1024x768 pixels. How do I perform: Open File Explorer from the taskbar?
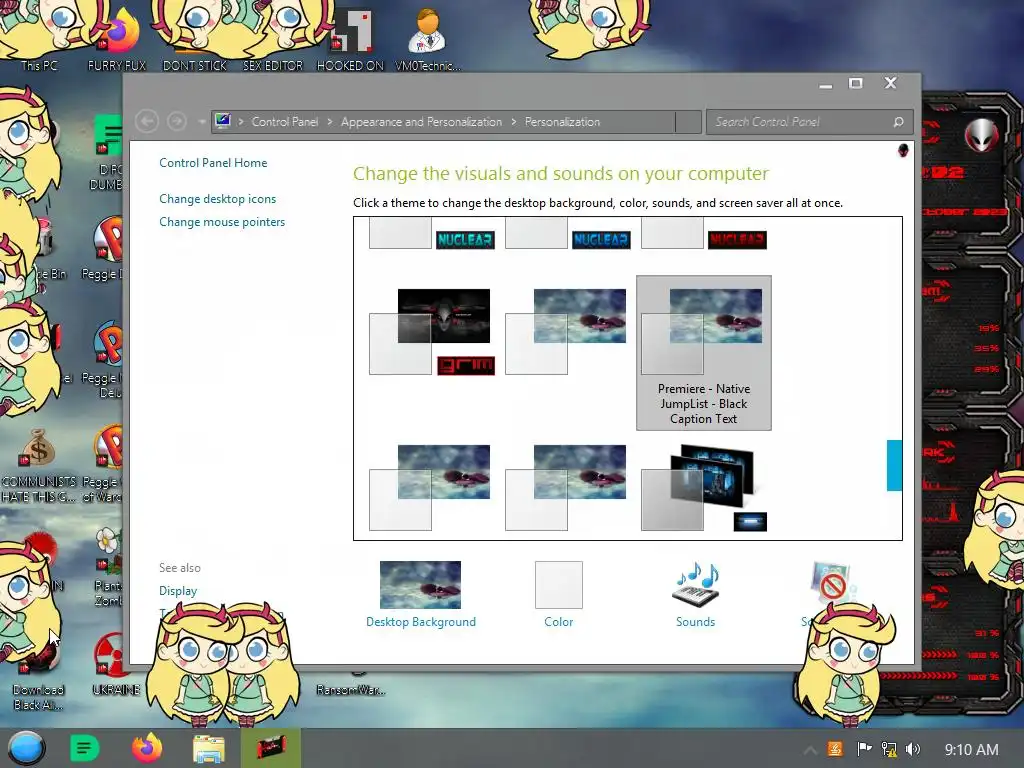coord(208,748)
